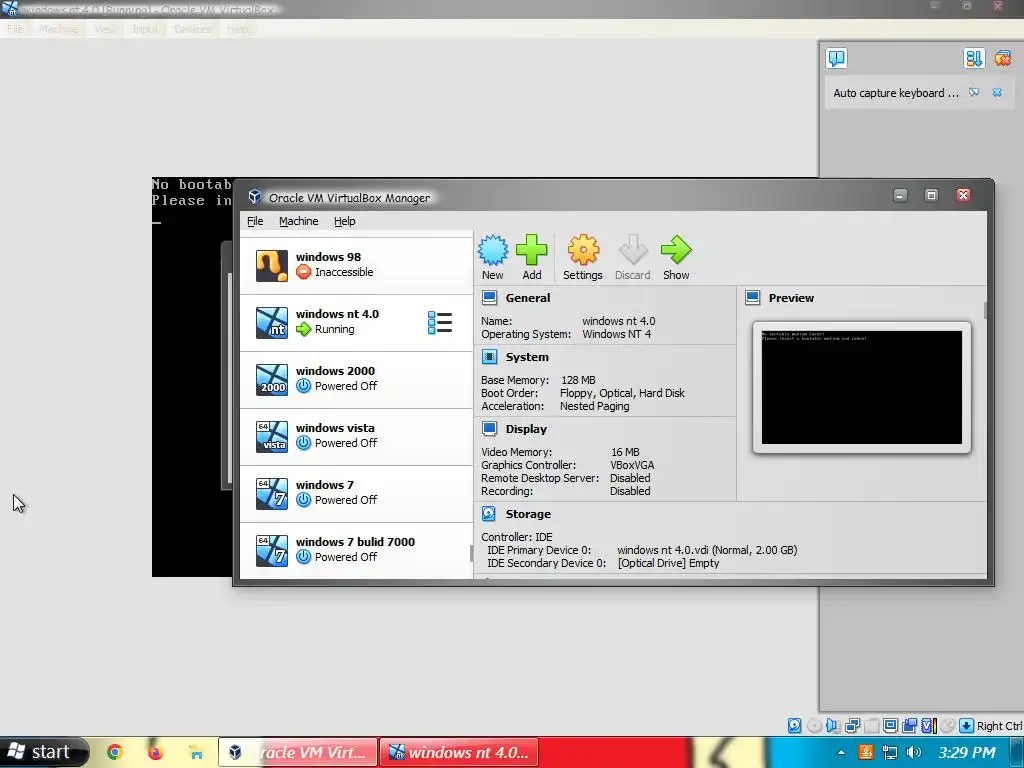The image size is (1024, 768).
Task: Expand the Auto capture keyboard notification text
Action: (x=896, y=93)
